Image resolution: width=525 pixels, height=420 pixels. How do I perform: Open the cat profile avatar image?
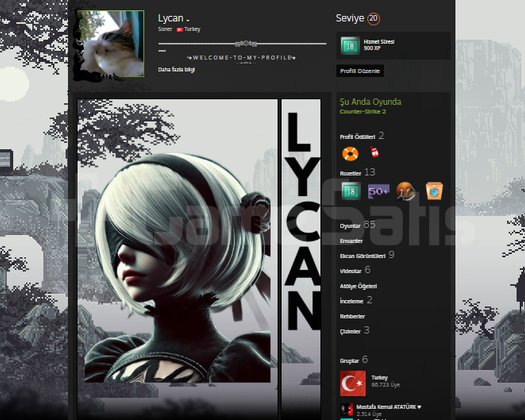111,44
